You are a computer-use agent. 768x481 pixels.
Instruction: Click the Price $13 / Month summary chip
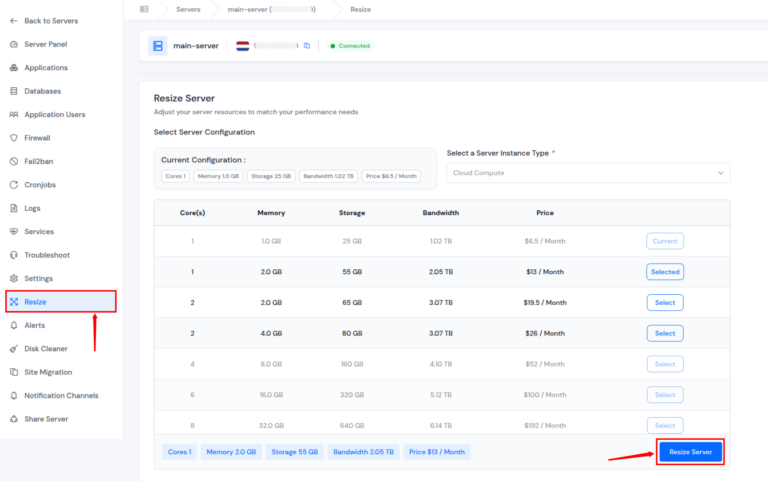point(437,452)
